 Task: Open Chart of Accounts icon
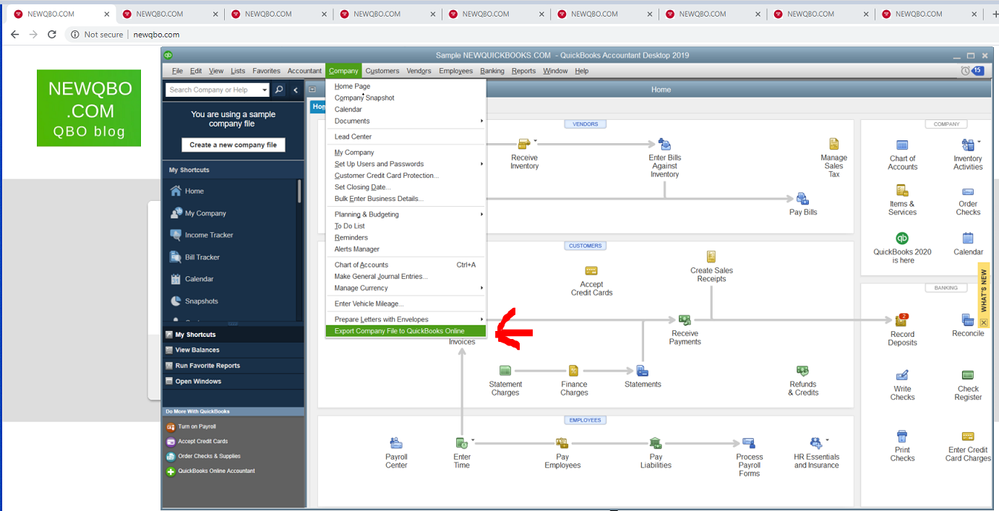point(902,145)
